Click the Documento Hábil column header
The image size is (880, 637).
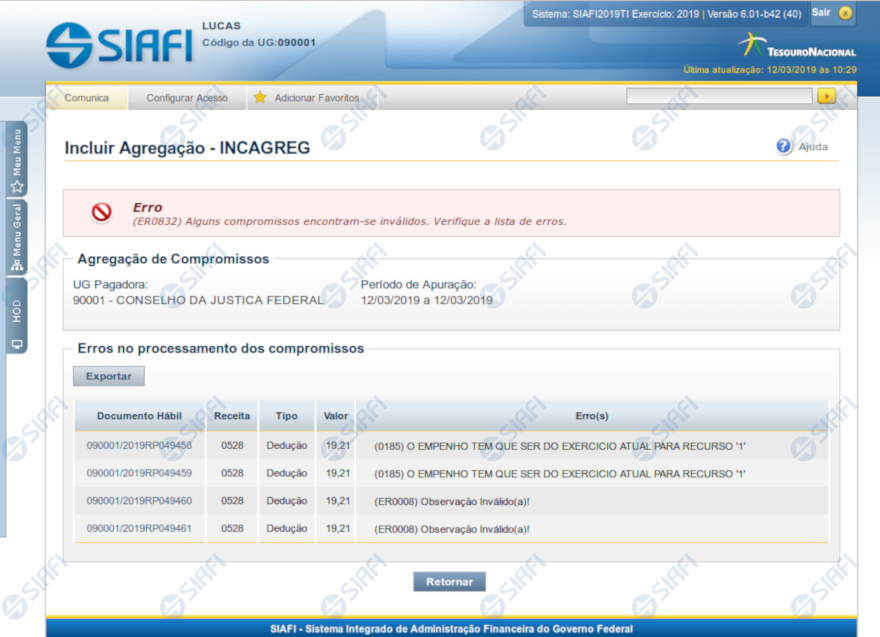[x=139, y=415]
